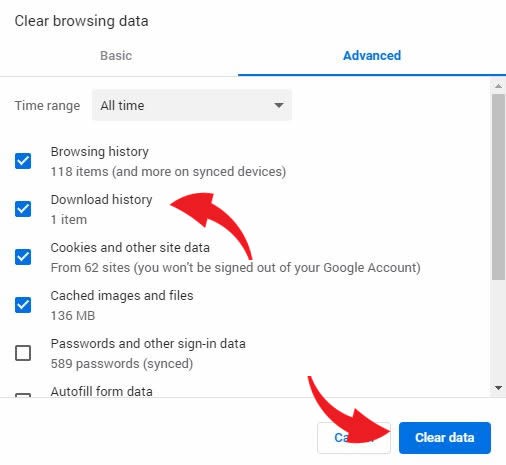Click the Cached images and files label
This screenshot has height=465, width=506.
122,296
